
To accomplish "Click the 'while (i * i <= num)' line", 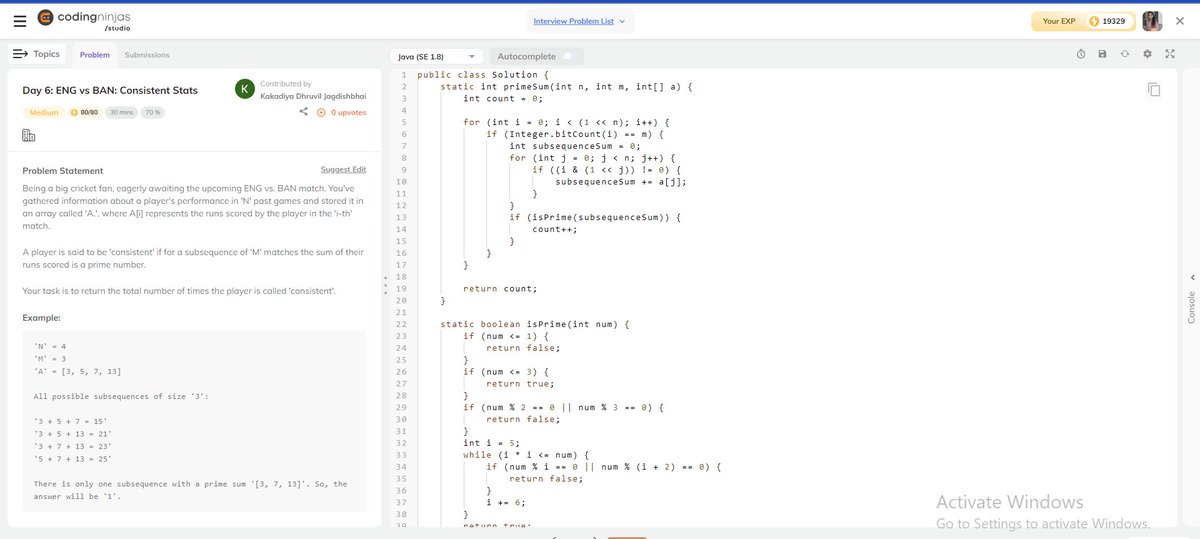I will [533, 455].
